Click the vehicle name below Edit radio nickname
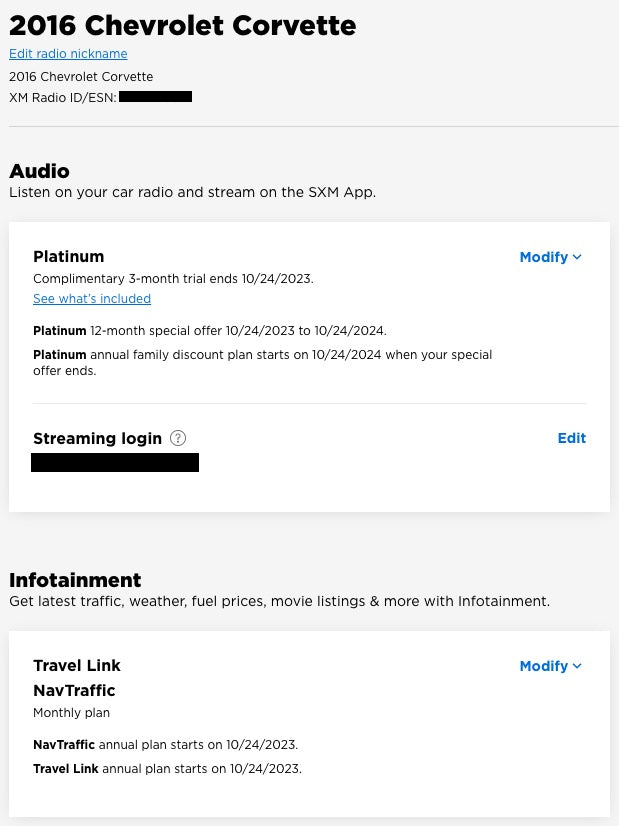619x826 pixels. [81, 77]
